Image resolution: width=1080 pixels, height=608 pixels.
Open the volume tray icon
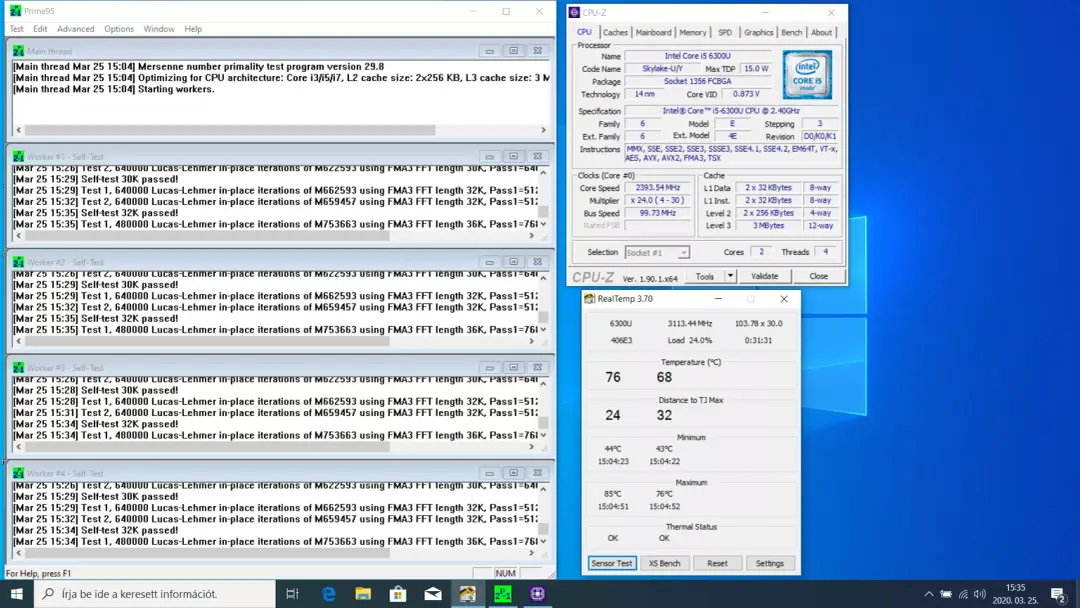(x=979, y=594)
